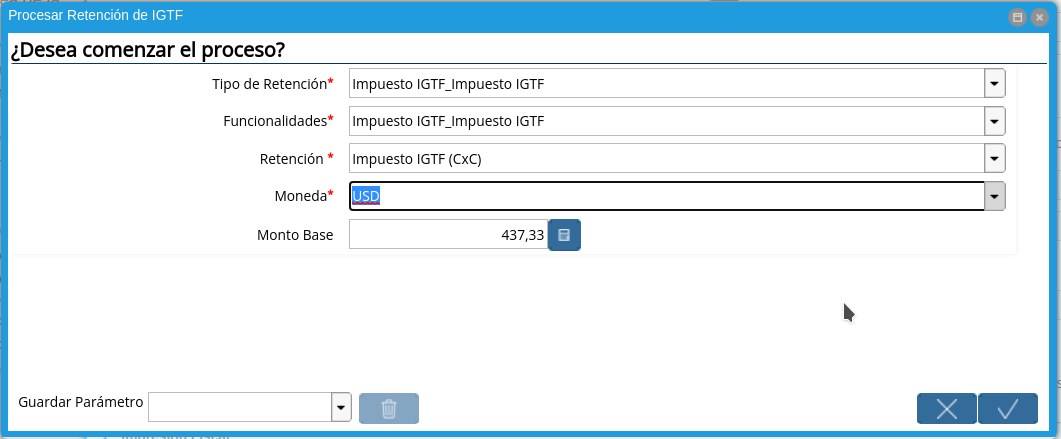Cancel the process with the X button
Screen dimensions: 1061x439
point(947,408)
